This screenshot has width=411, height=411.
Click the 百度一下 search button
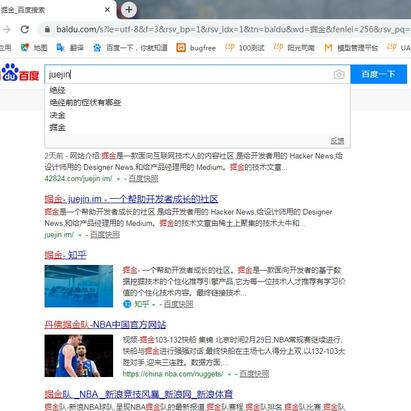pyautogui.click(x=379, y=74)
